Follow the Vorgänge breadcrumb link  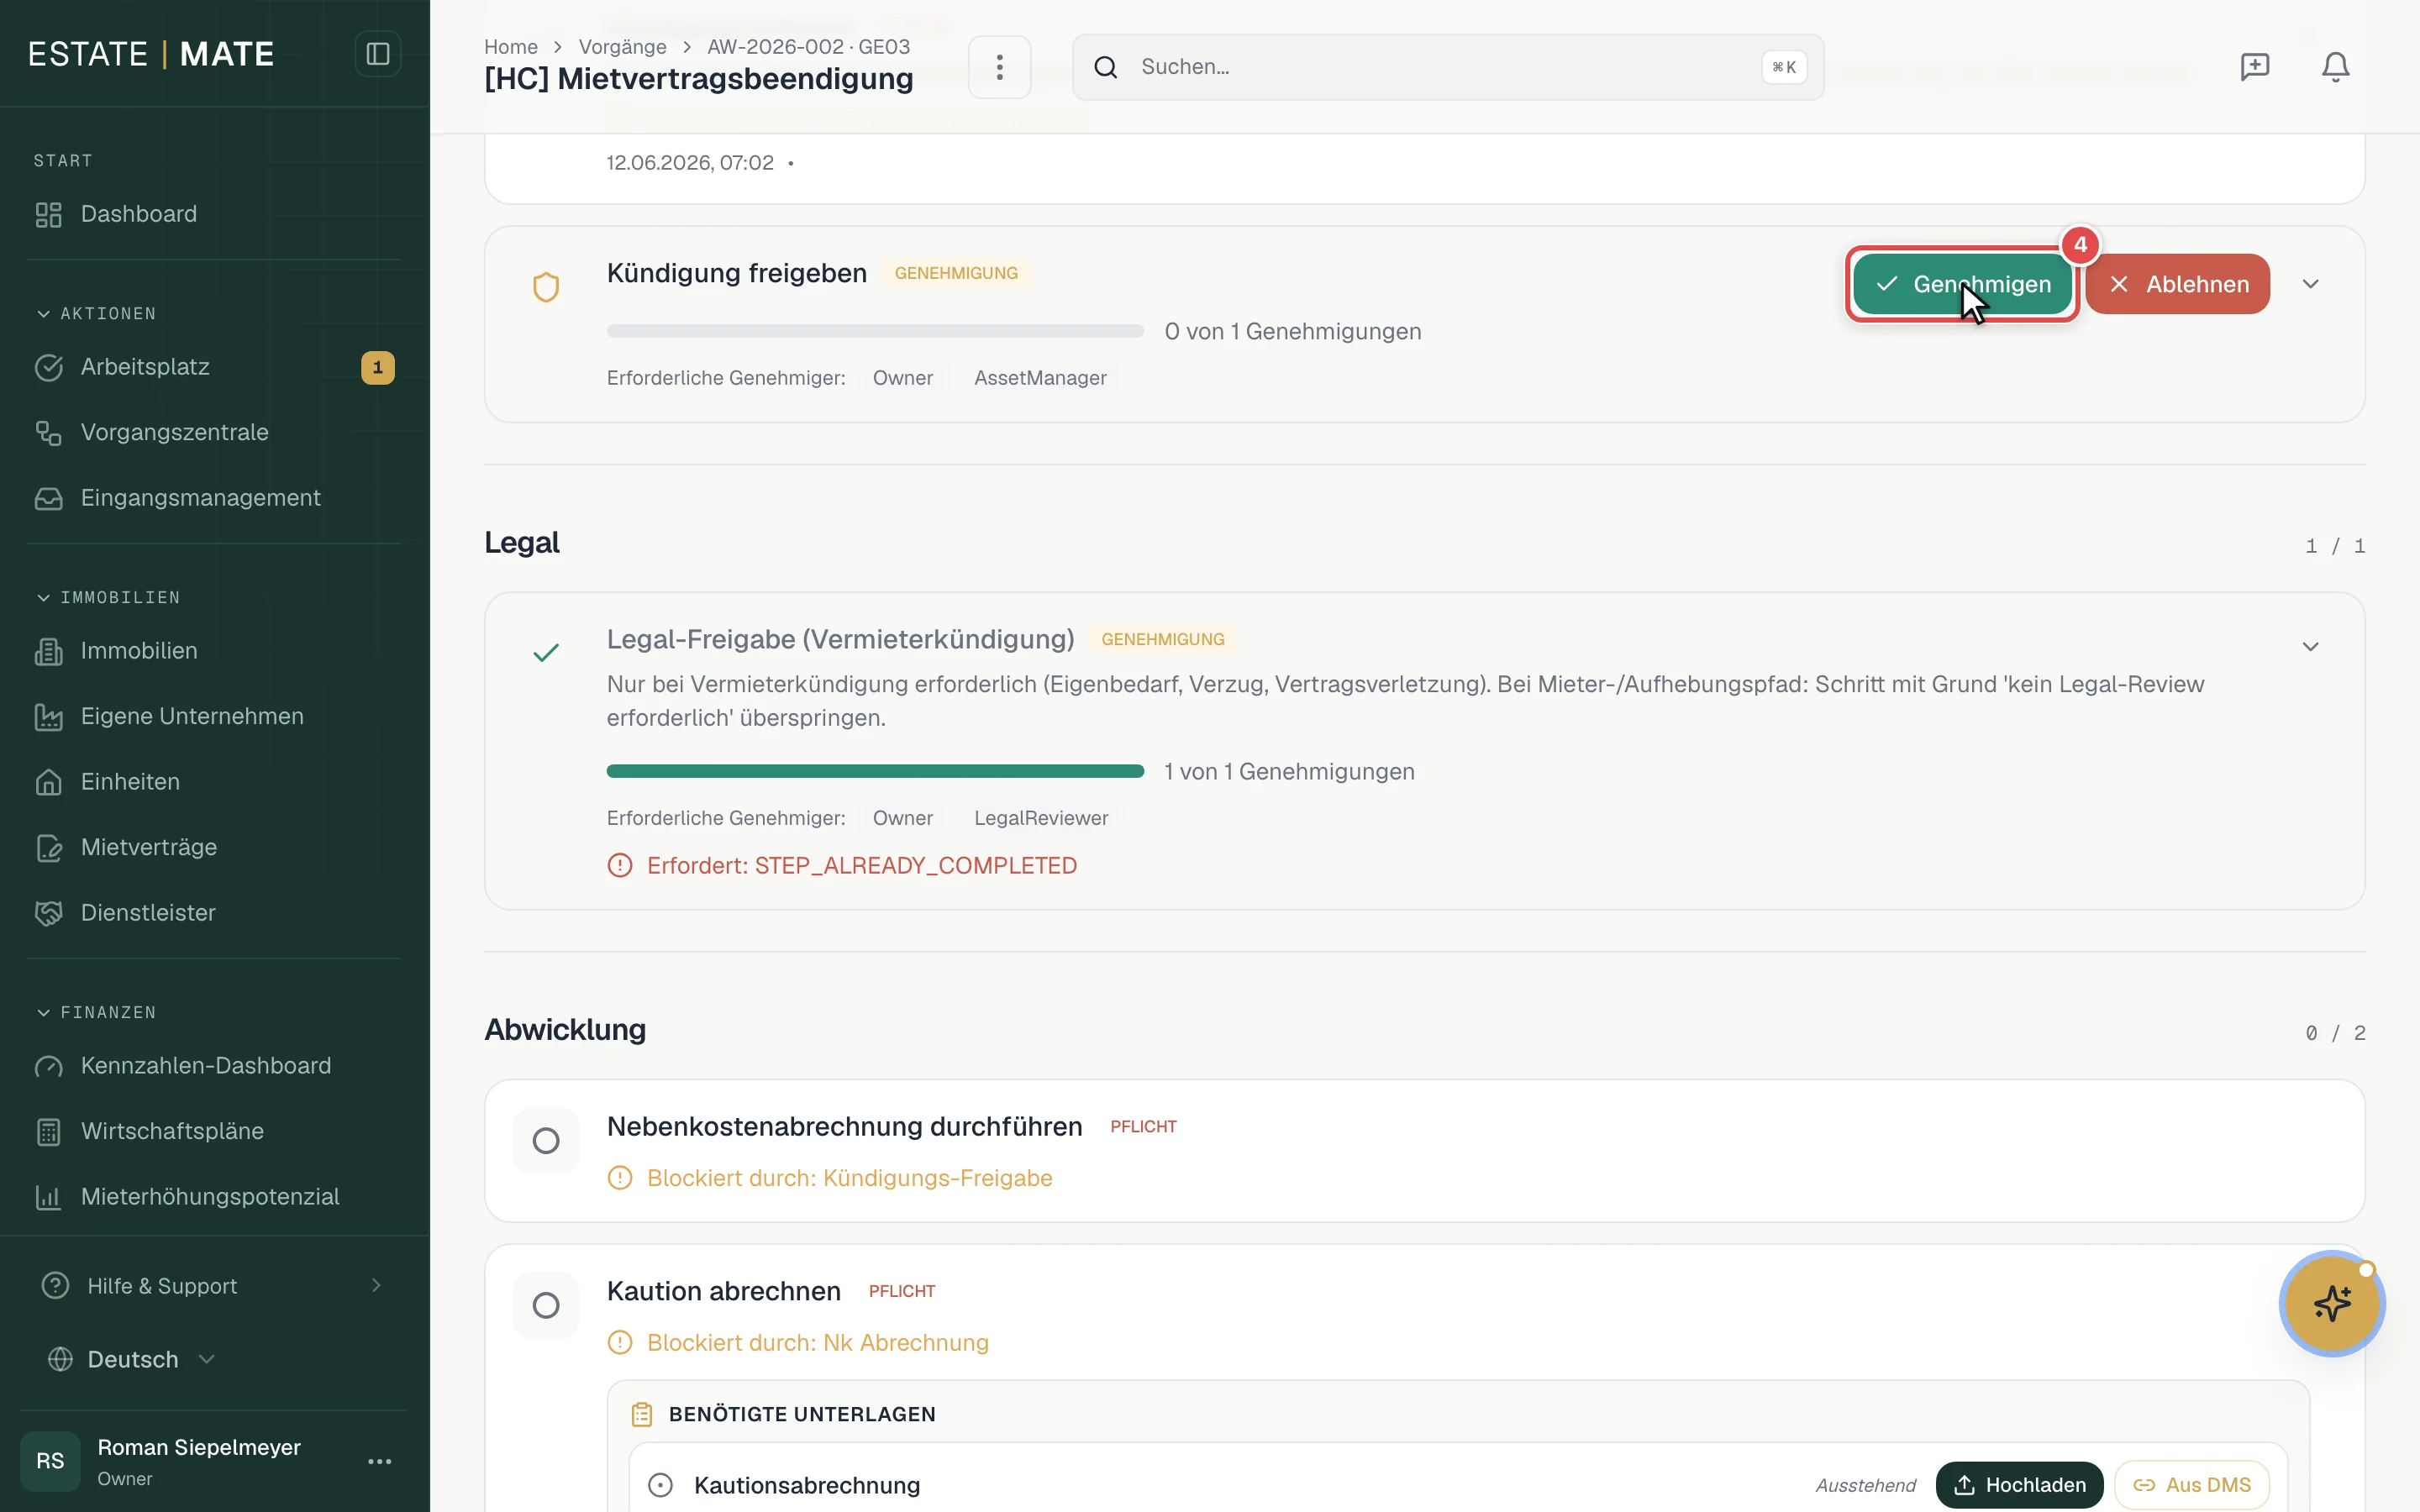(622, 47)
